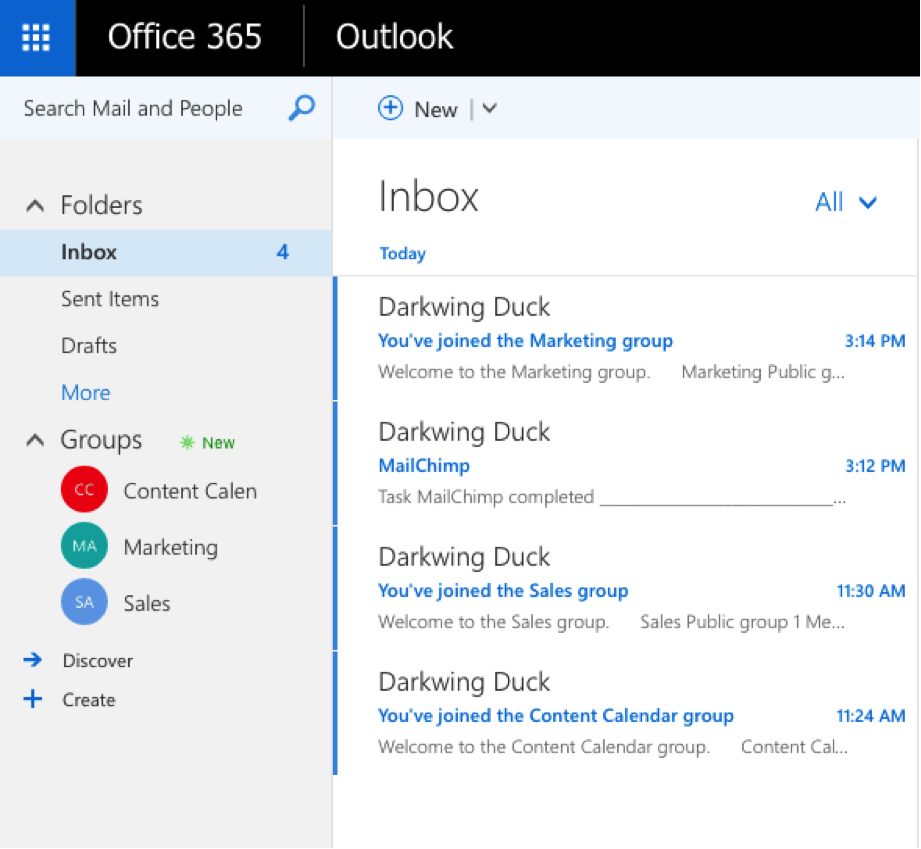This screenshot has height=849, width=921.
Task: Click the Today date header
Action: pos(402,254)
